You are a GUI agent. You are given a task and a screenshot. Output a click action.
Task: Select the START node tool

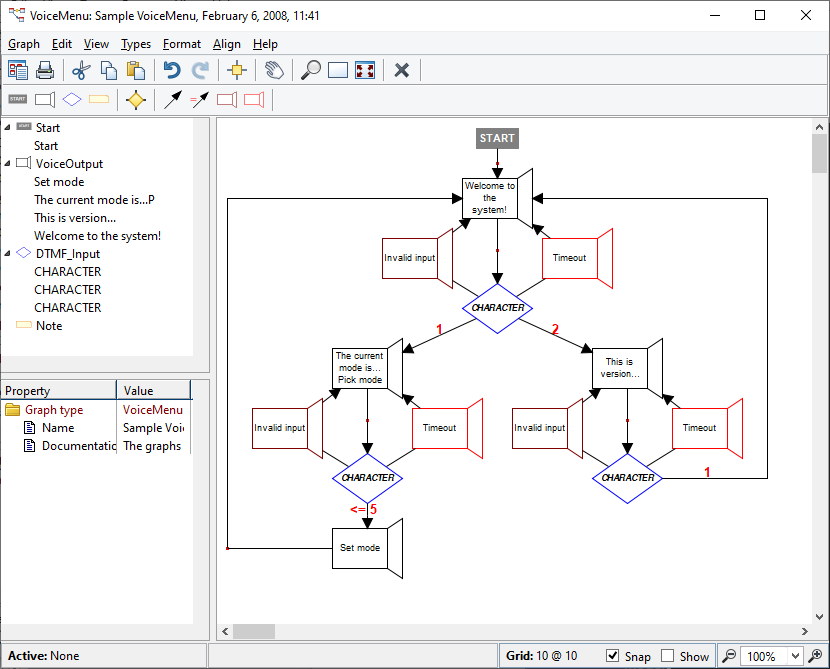pos(18,99)
